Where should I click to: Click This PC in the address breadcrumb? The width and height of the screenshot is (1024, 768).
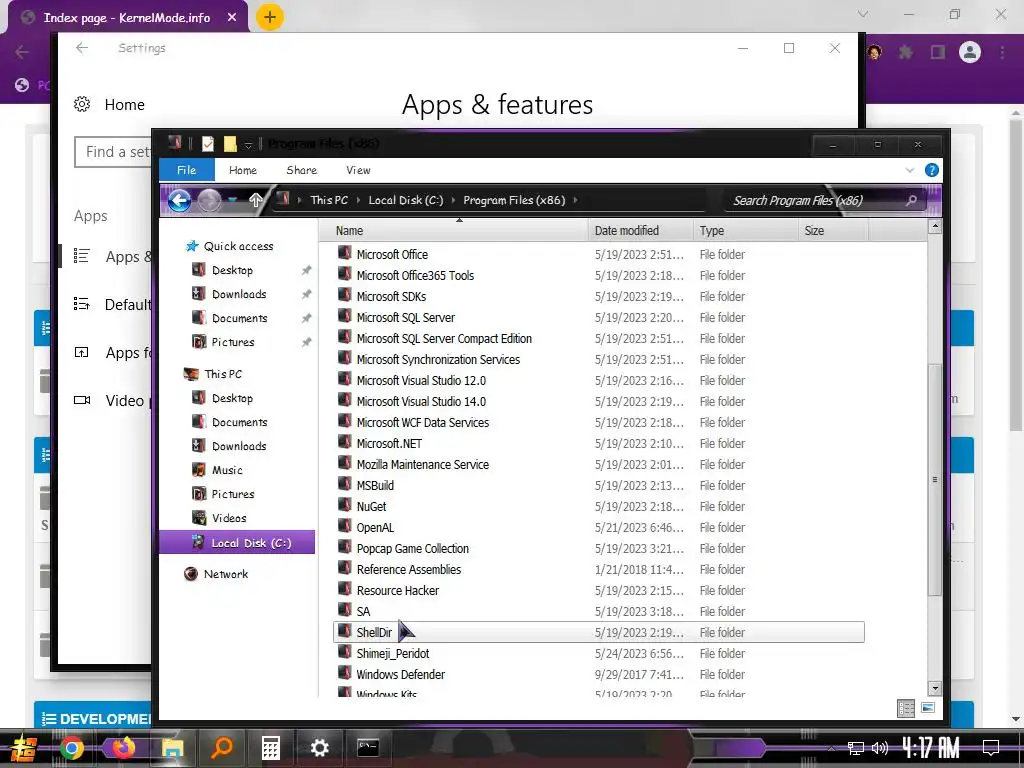pyautogui.click(x=329, y=200)
